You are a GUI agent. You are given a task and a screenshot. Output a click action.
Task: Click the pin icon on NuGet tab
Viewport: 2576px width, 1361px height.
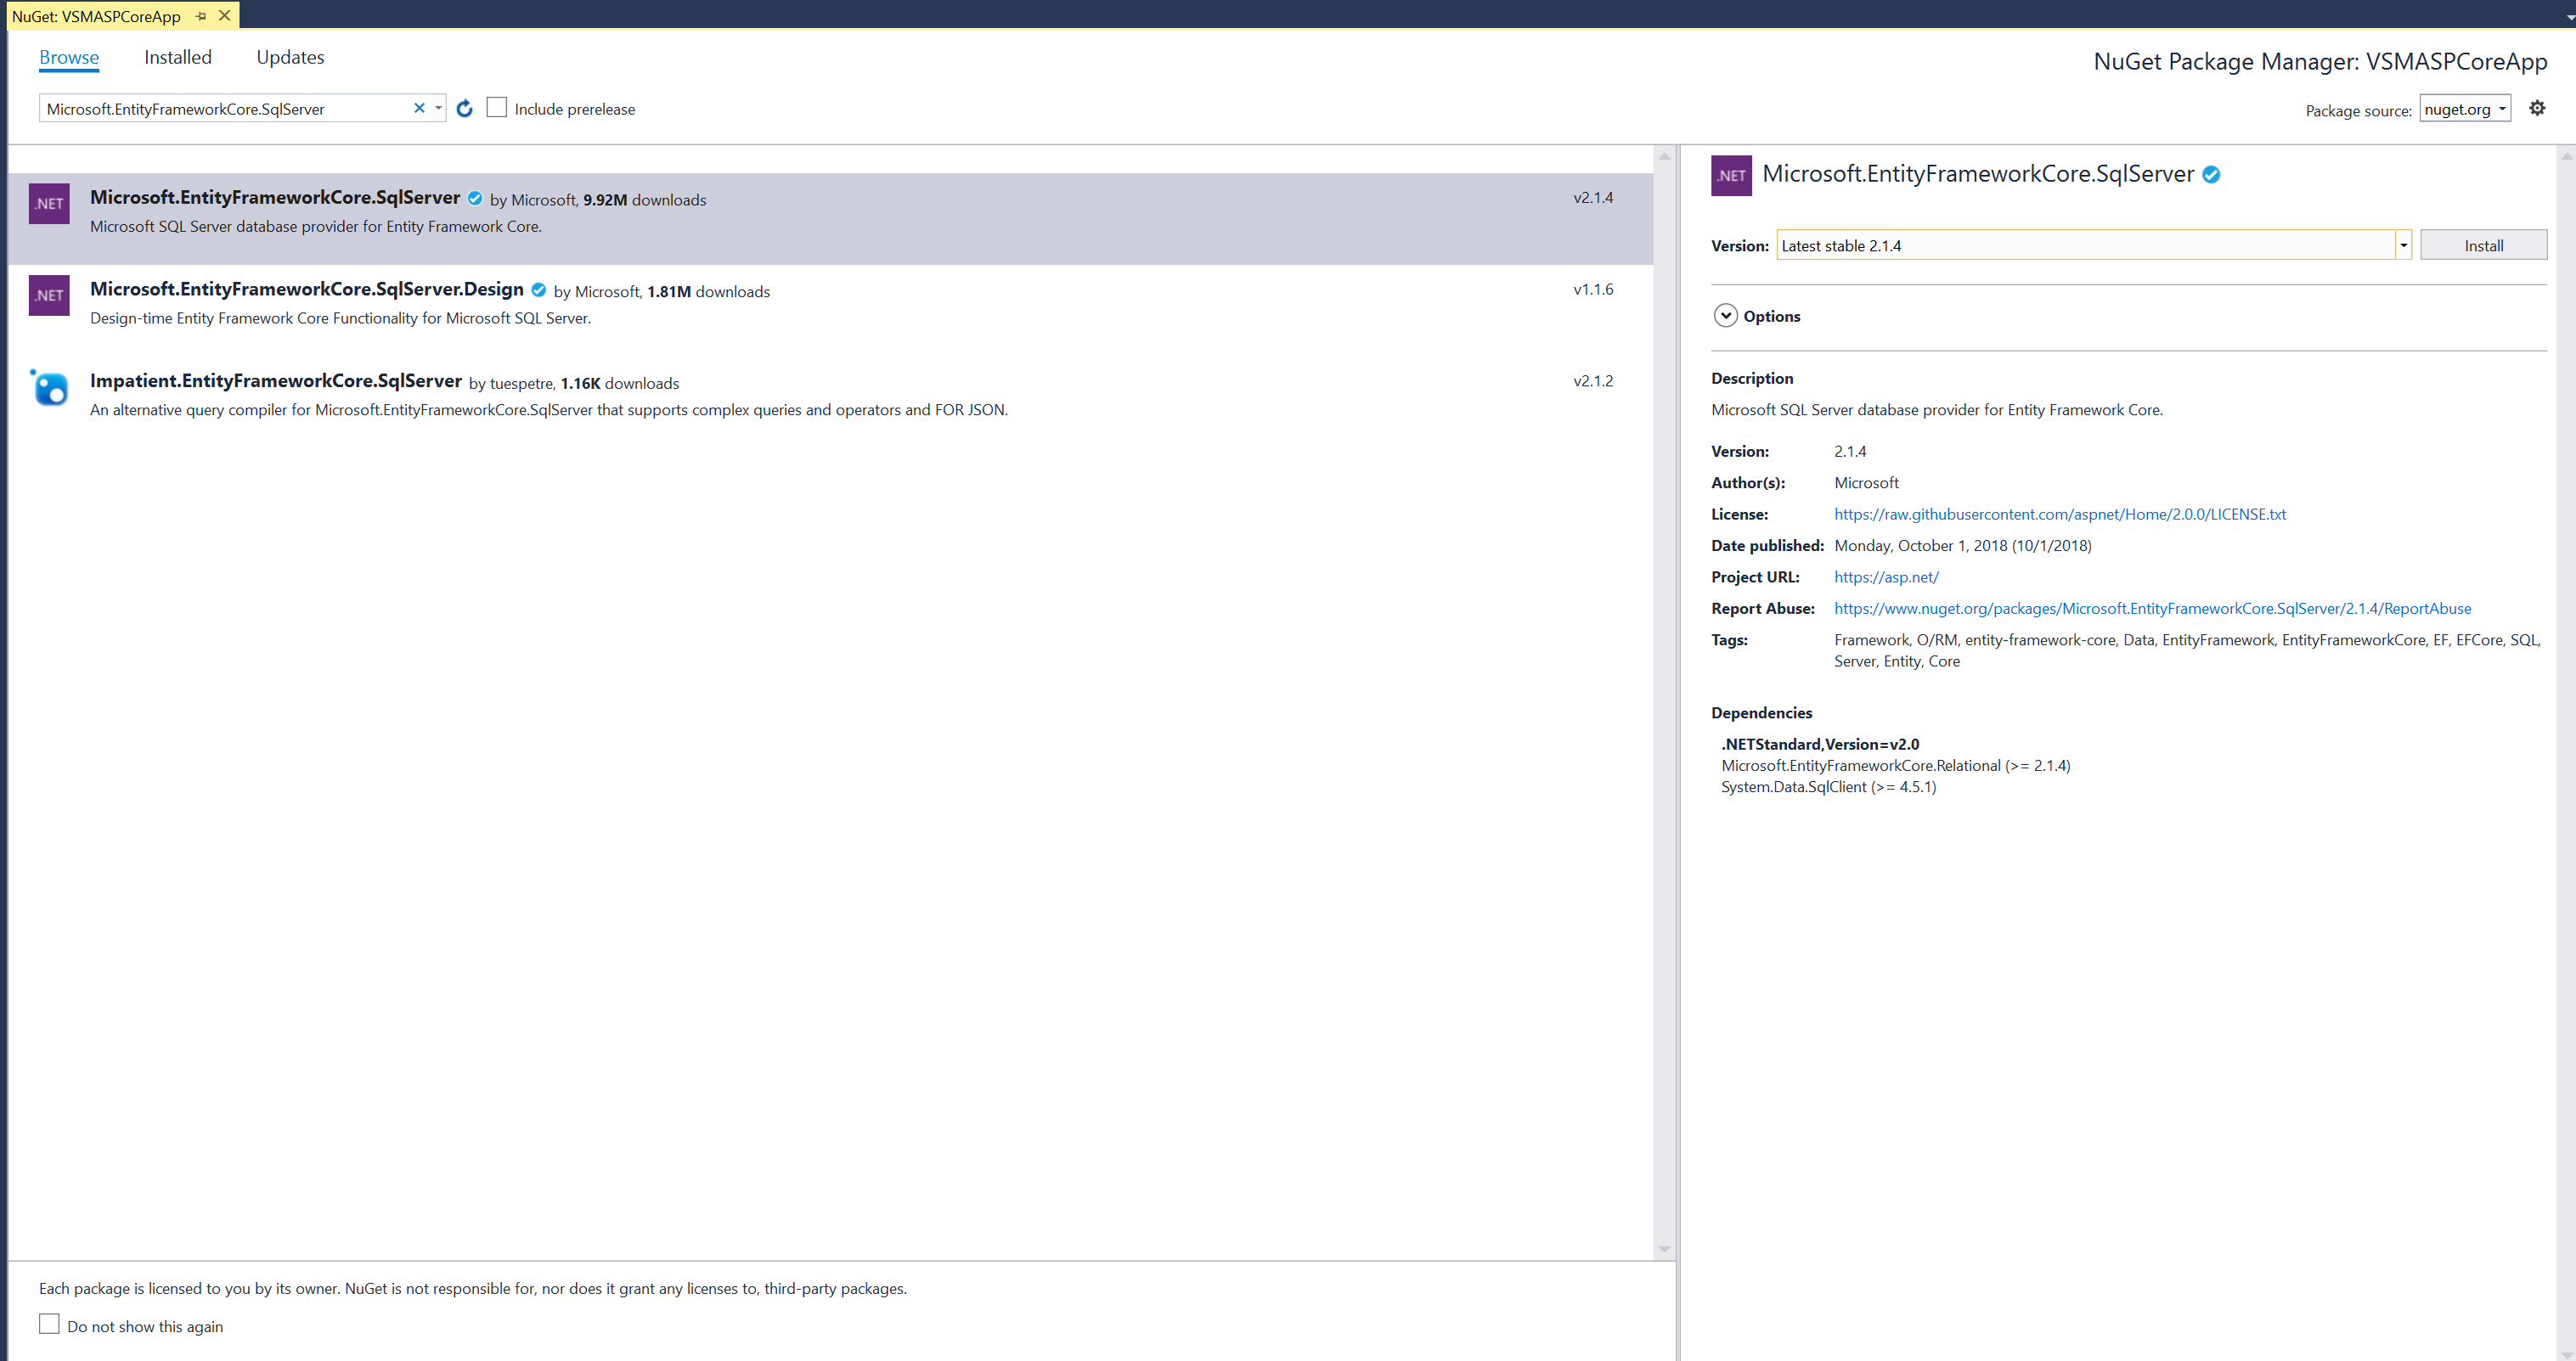[201, 16]
